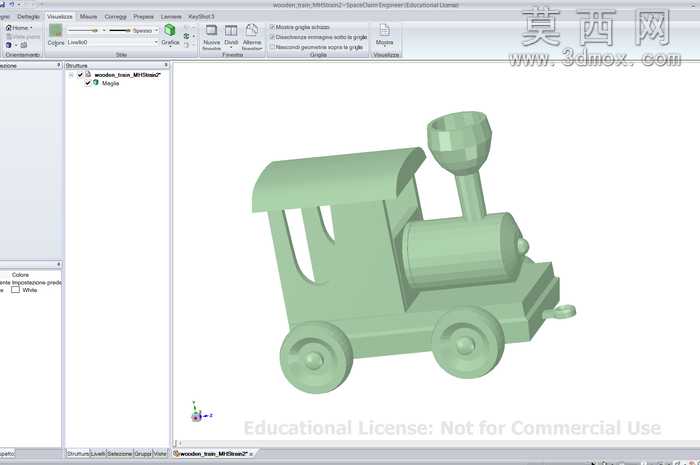The height and width of the screenshot is (465, 700).
Task: Click the document tab's train icon
Action: pos(176,453)
